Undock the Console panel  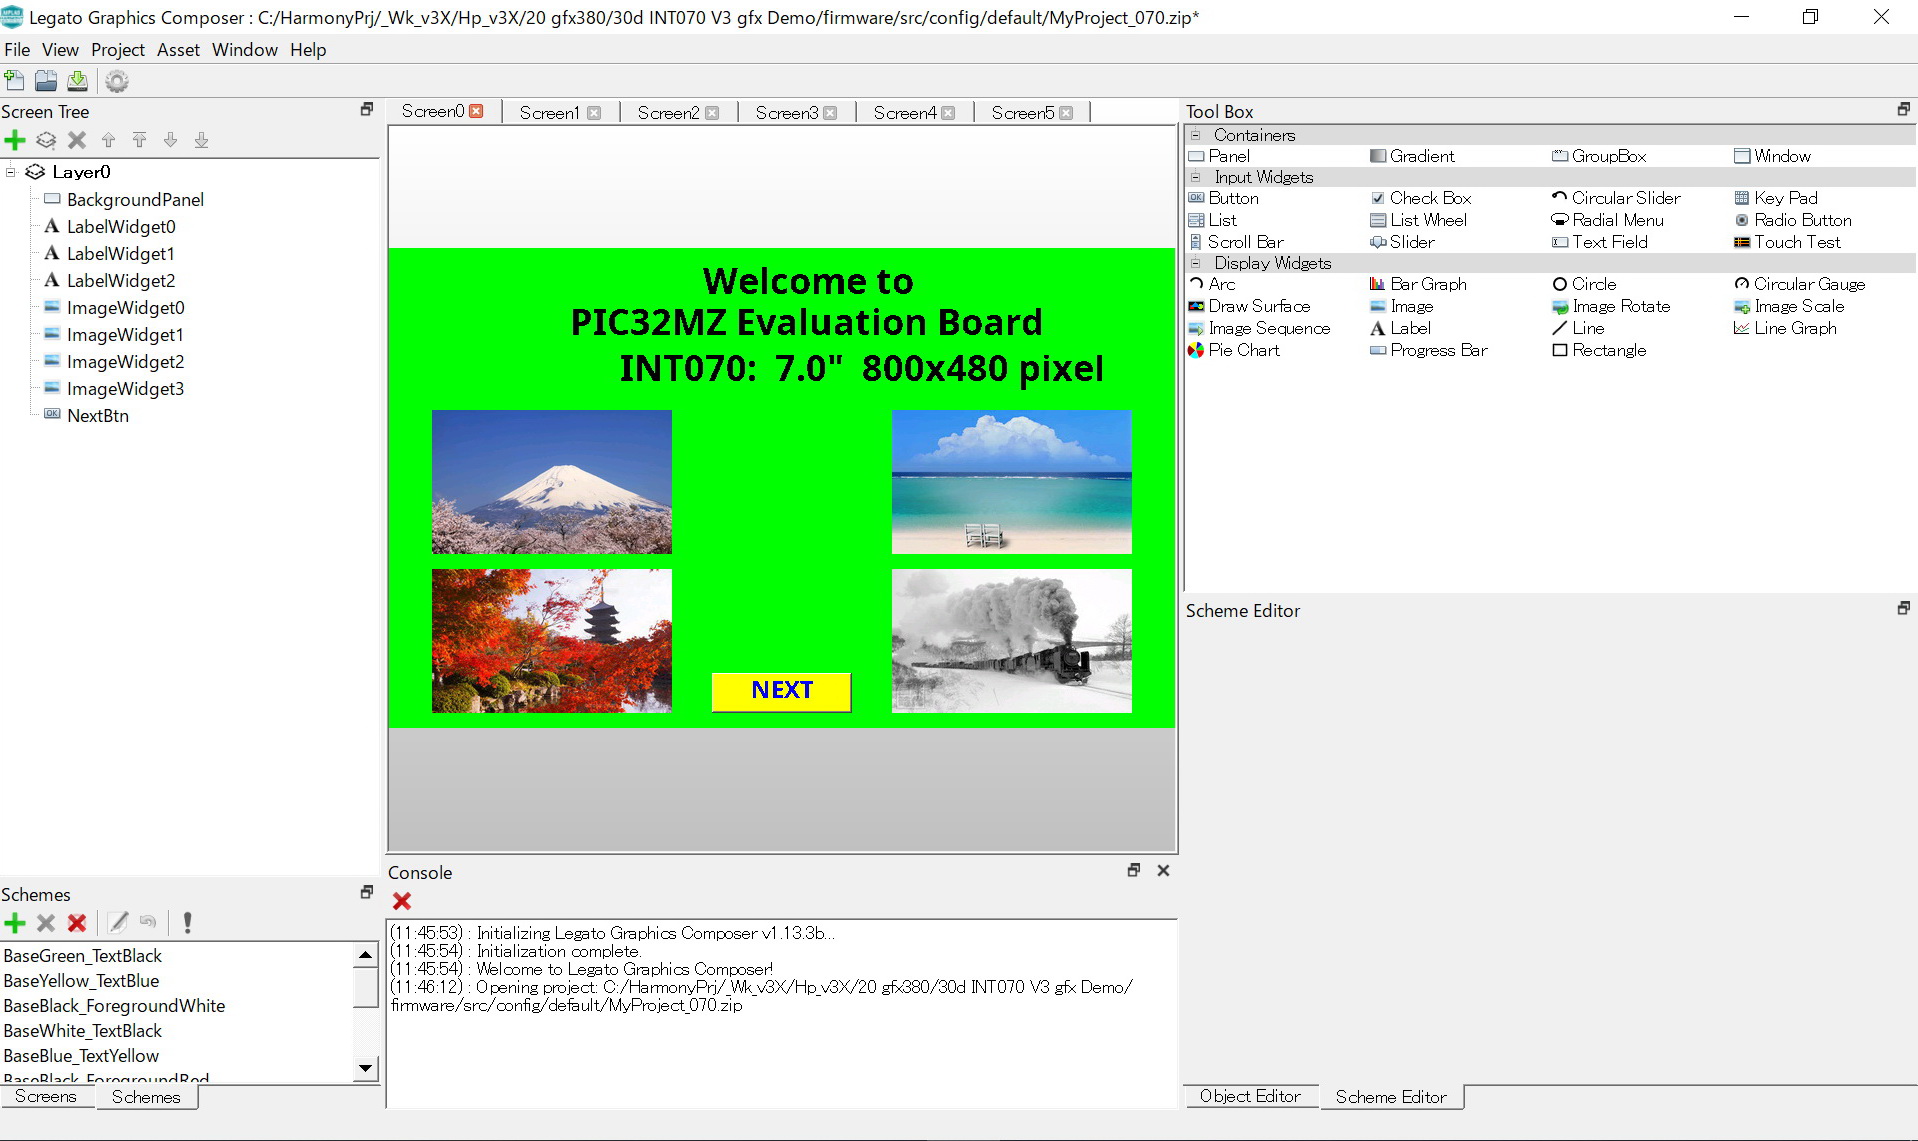(1134, 870)
